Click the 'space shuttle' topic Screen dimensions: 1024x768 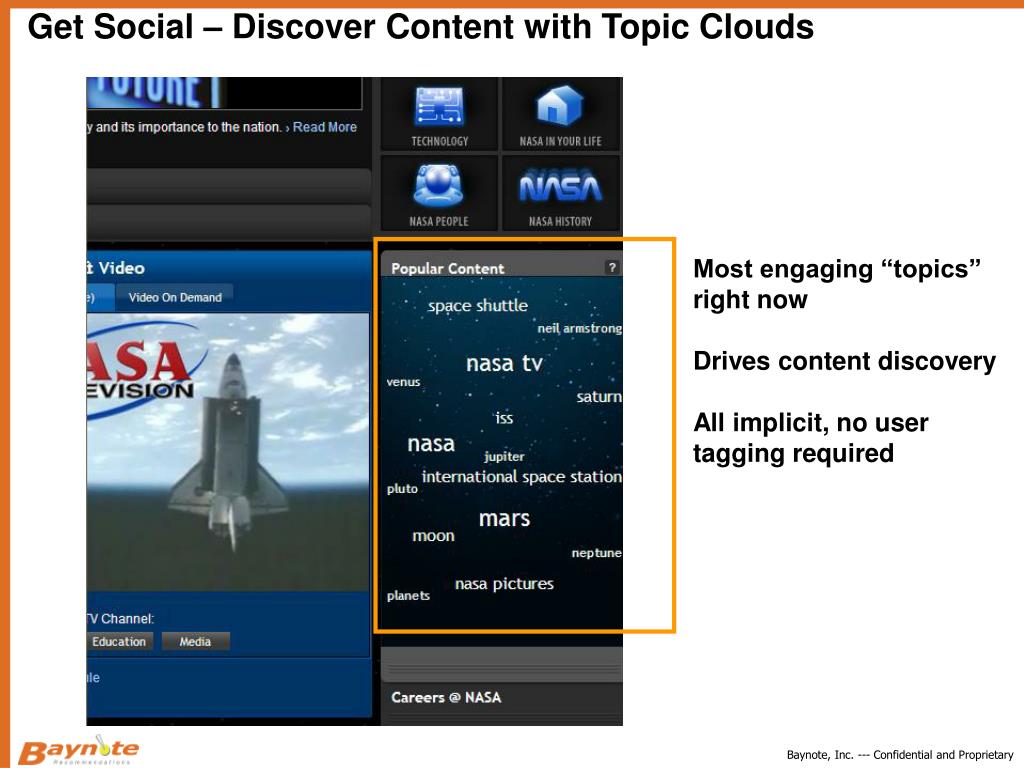pyautogui.click(x=478, y=306)
